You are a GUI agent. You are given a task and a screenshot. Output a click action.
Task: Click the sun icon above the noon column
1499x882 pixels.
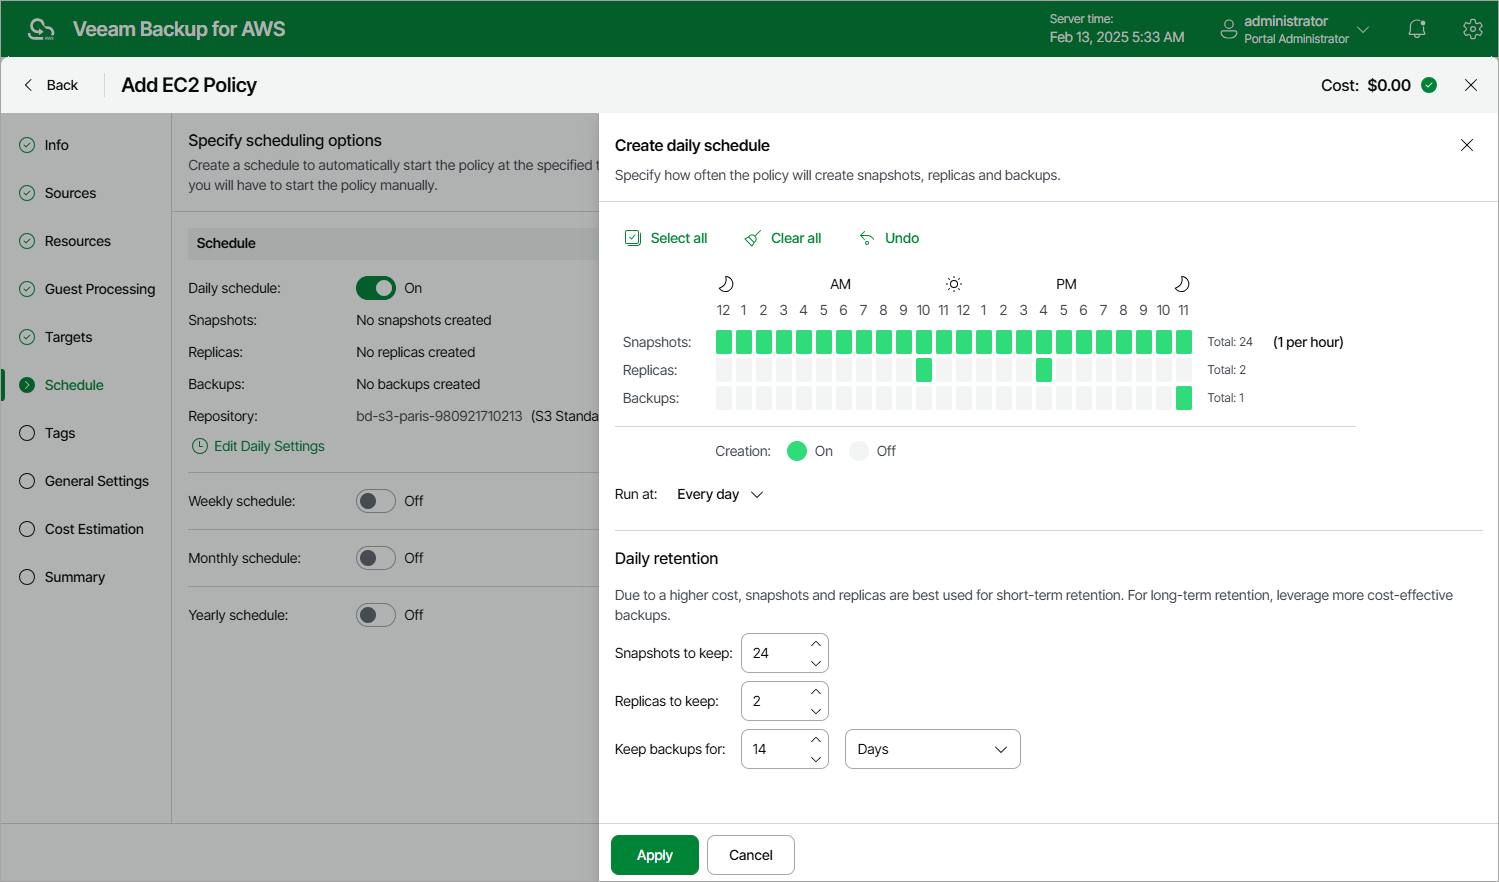[954, 283]
